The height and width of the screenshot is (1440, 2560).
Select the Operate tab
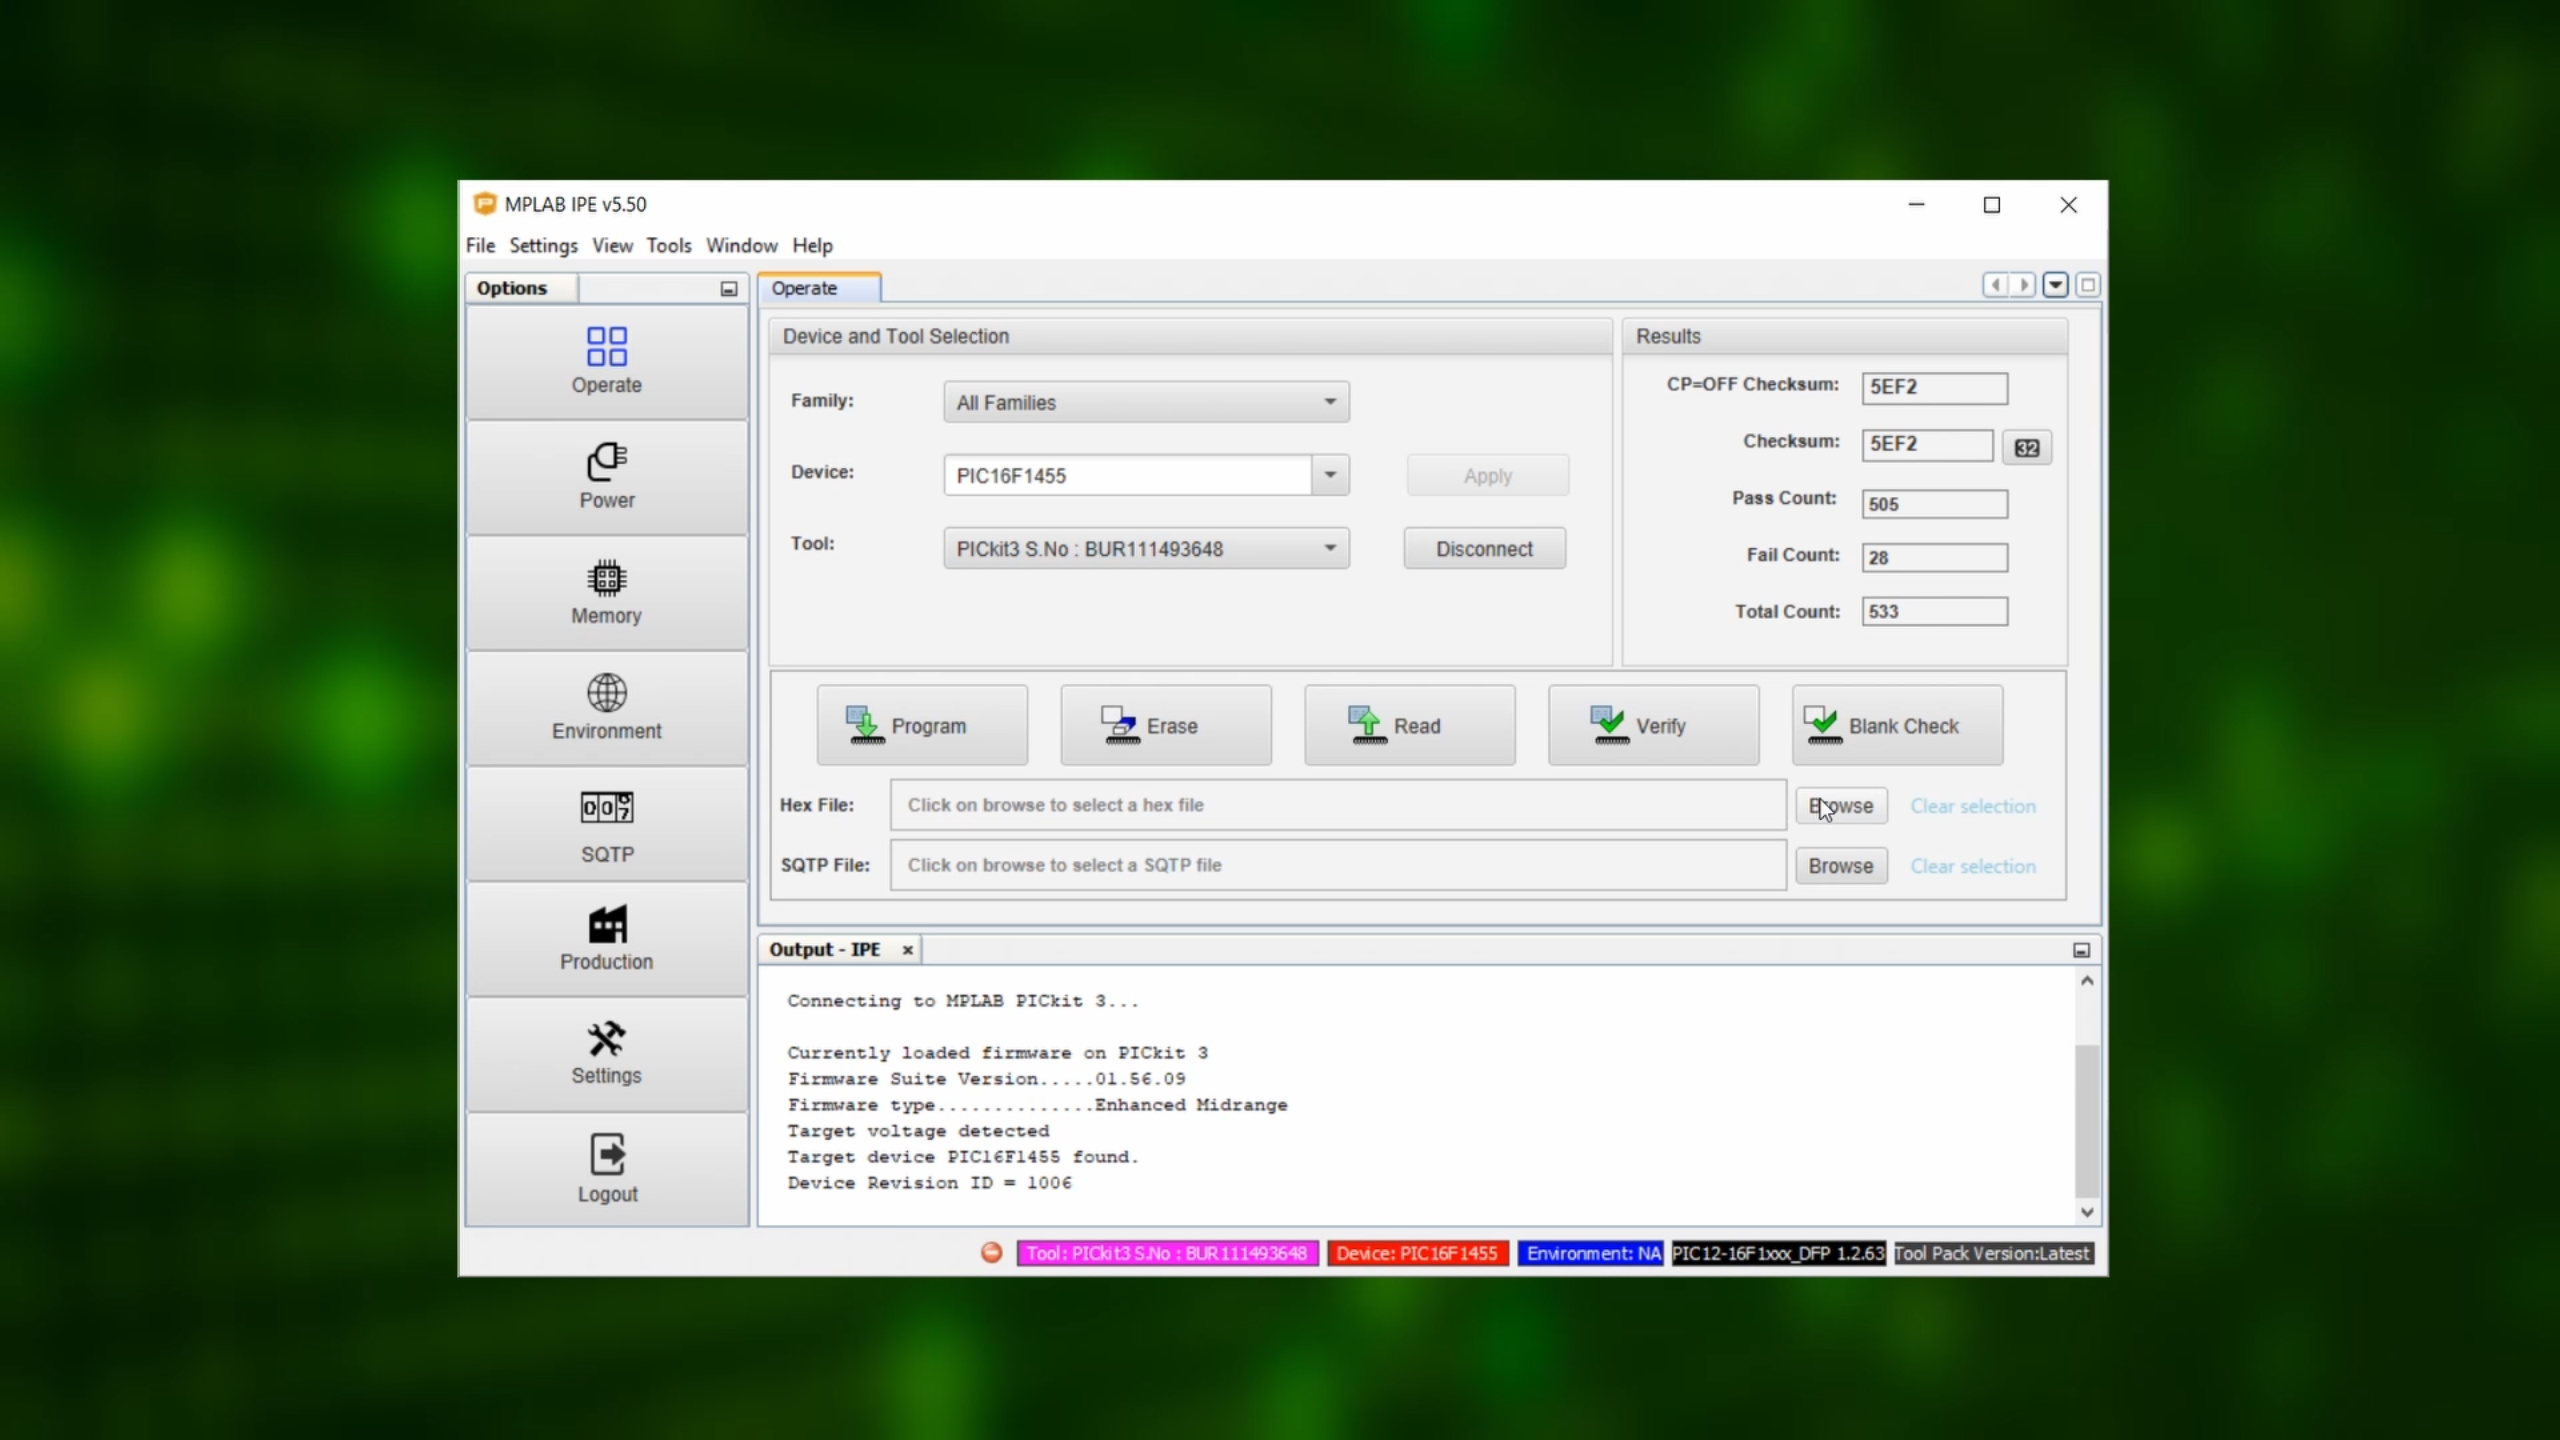[x=805, y=288]
